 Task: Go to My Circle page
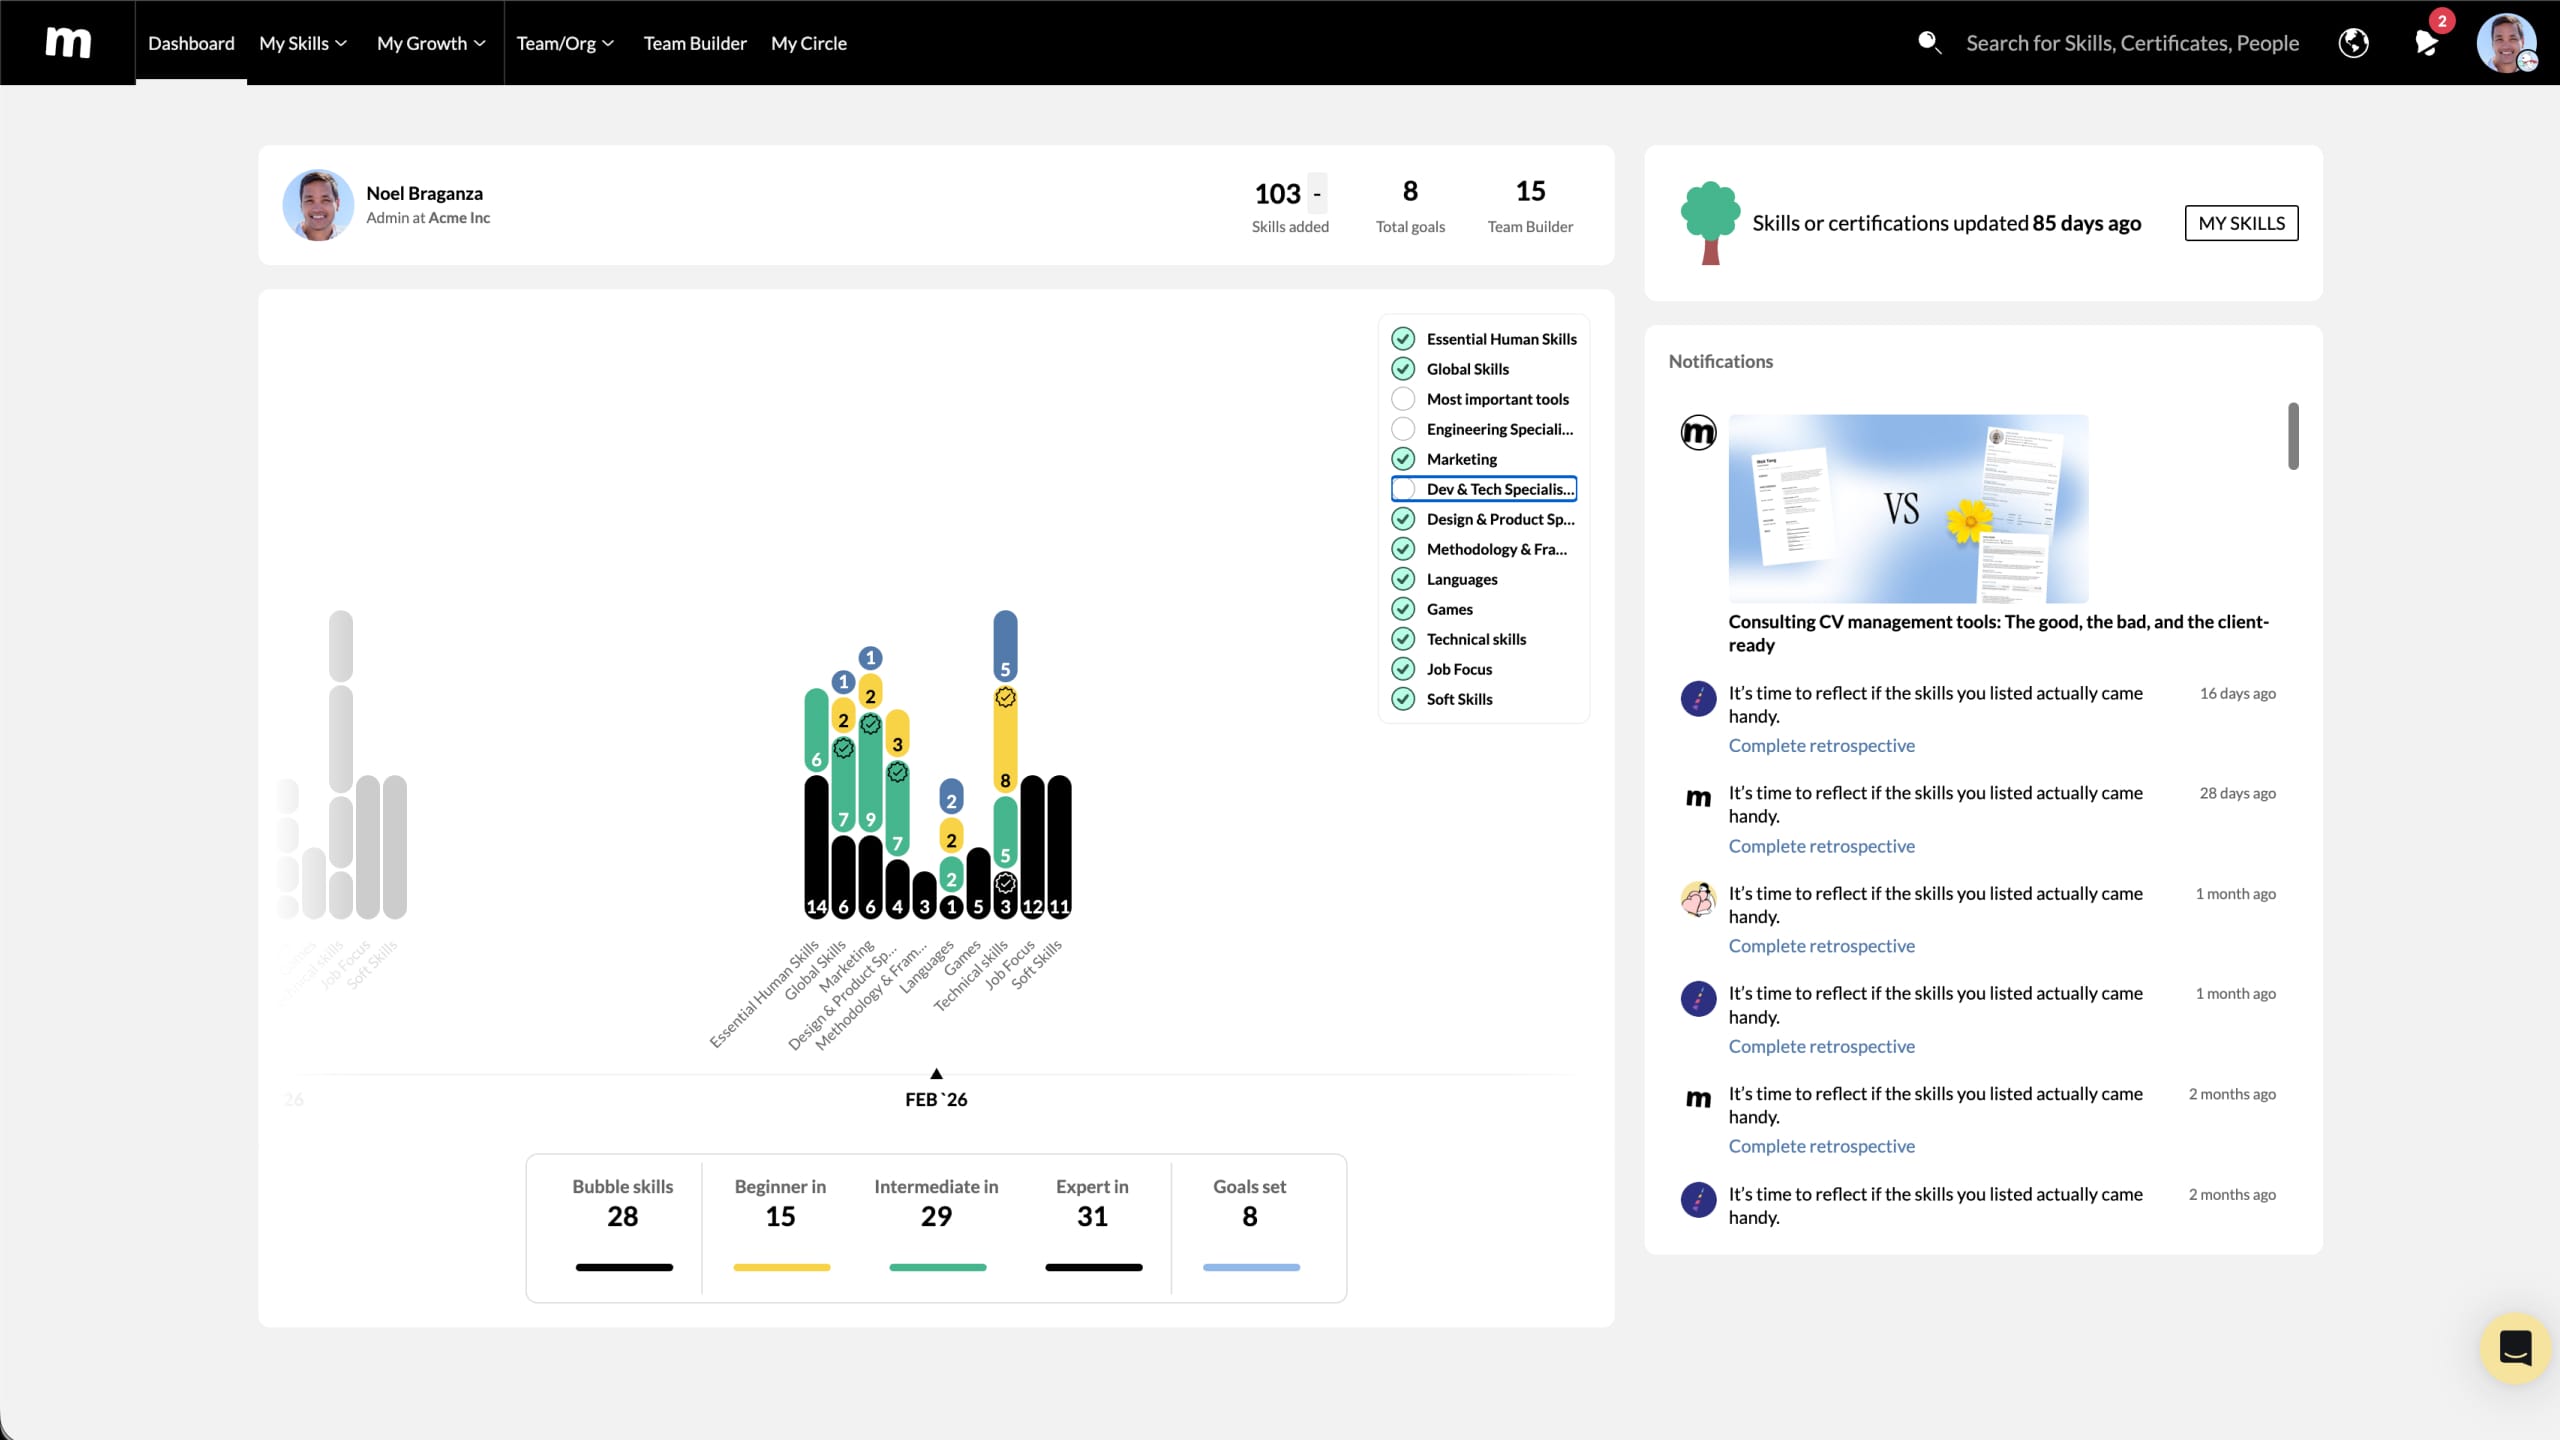coord(808,43)
